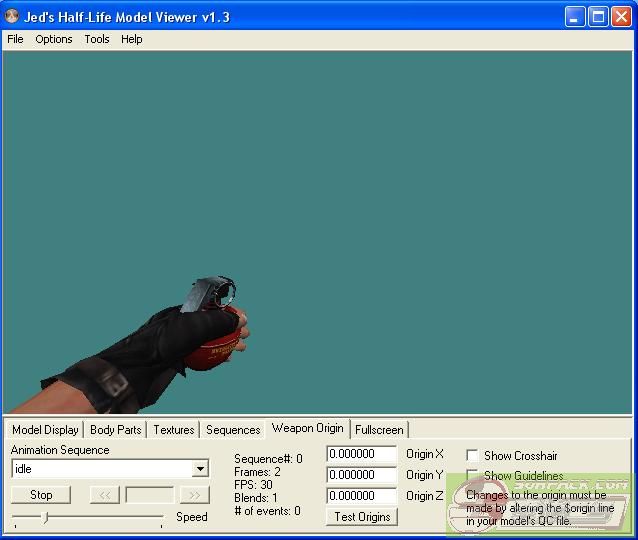The height and width of the screenshot is (540, 638).
Task: Switch to the Body Parts tab
Action: tap(116, 430)
